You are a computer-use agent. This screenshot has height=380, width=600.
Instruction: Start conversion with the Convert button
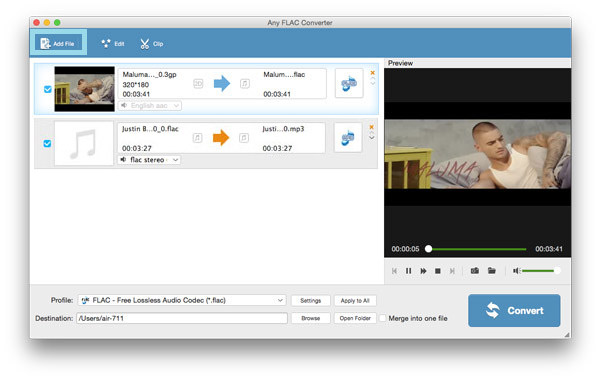[514, 310]
